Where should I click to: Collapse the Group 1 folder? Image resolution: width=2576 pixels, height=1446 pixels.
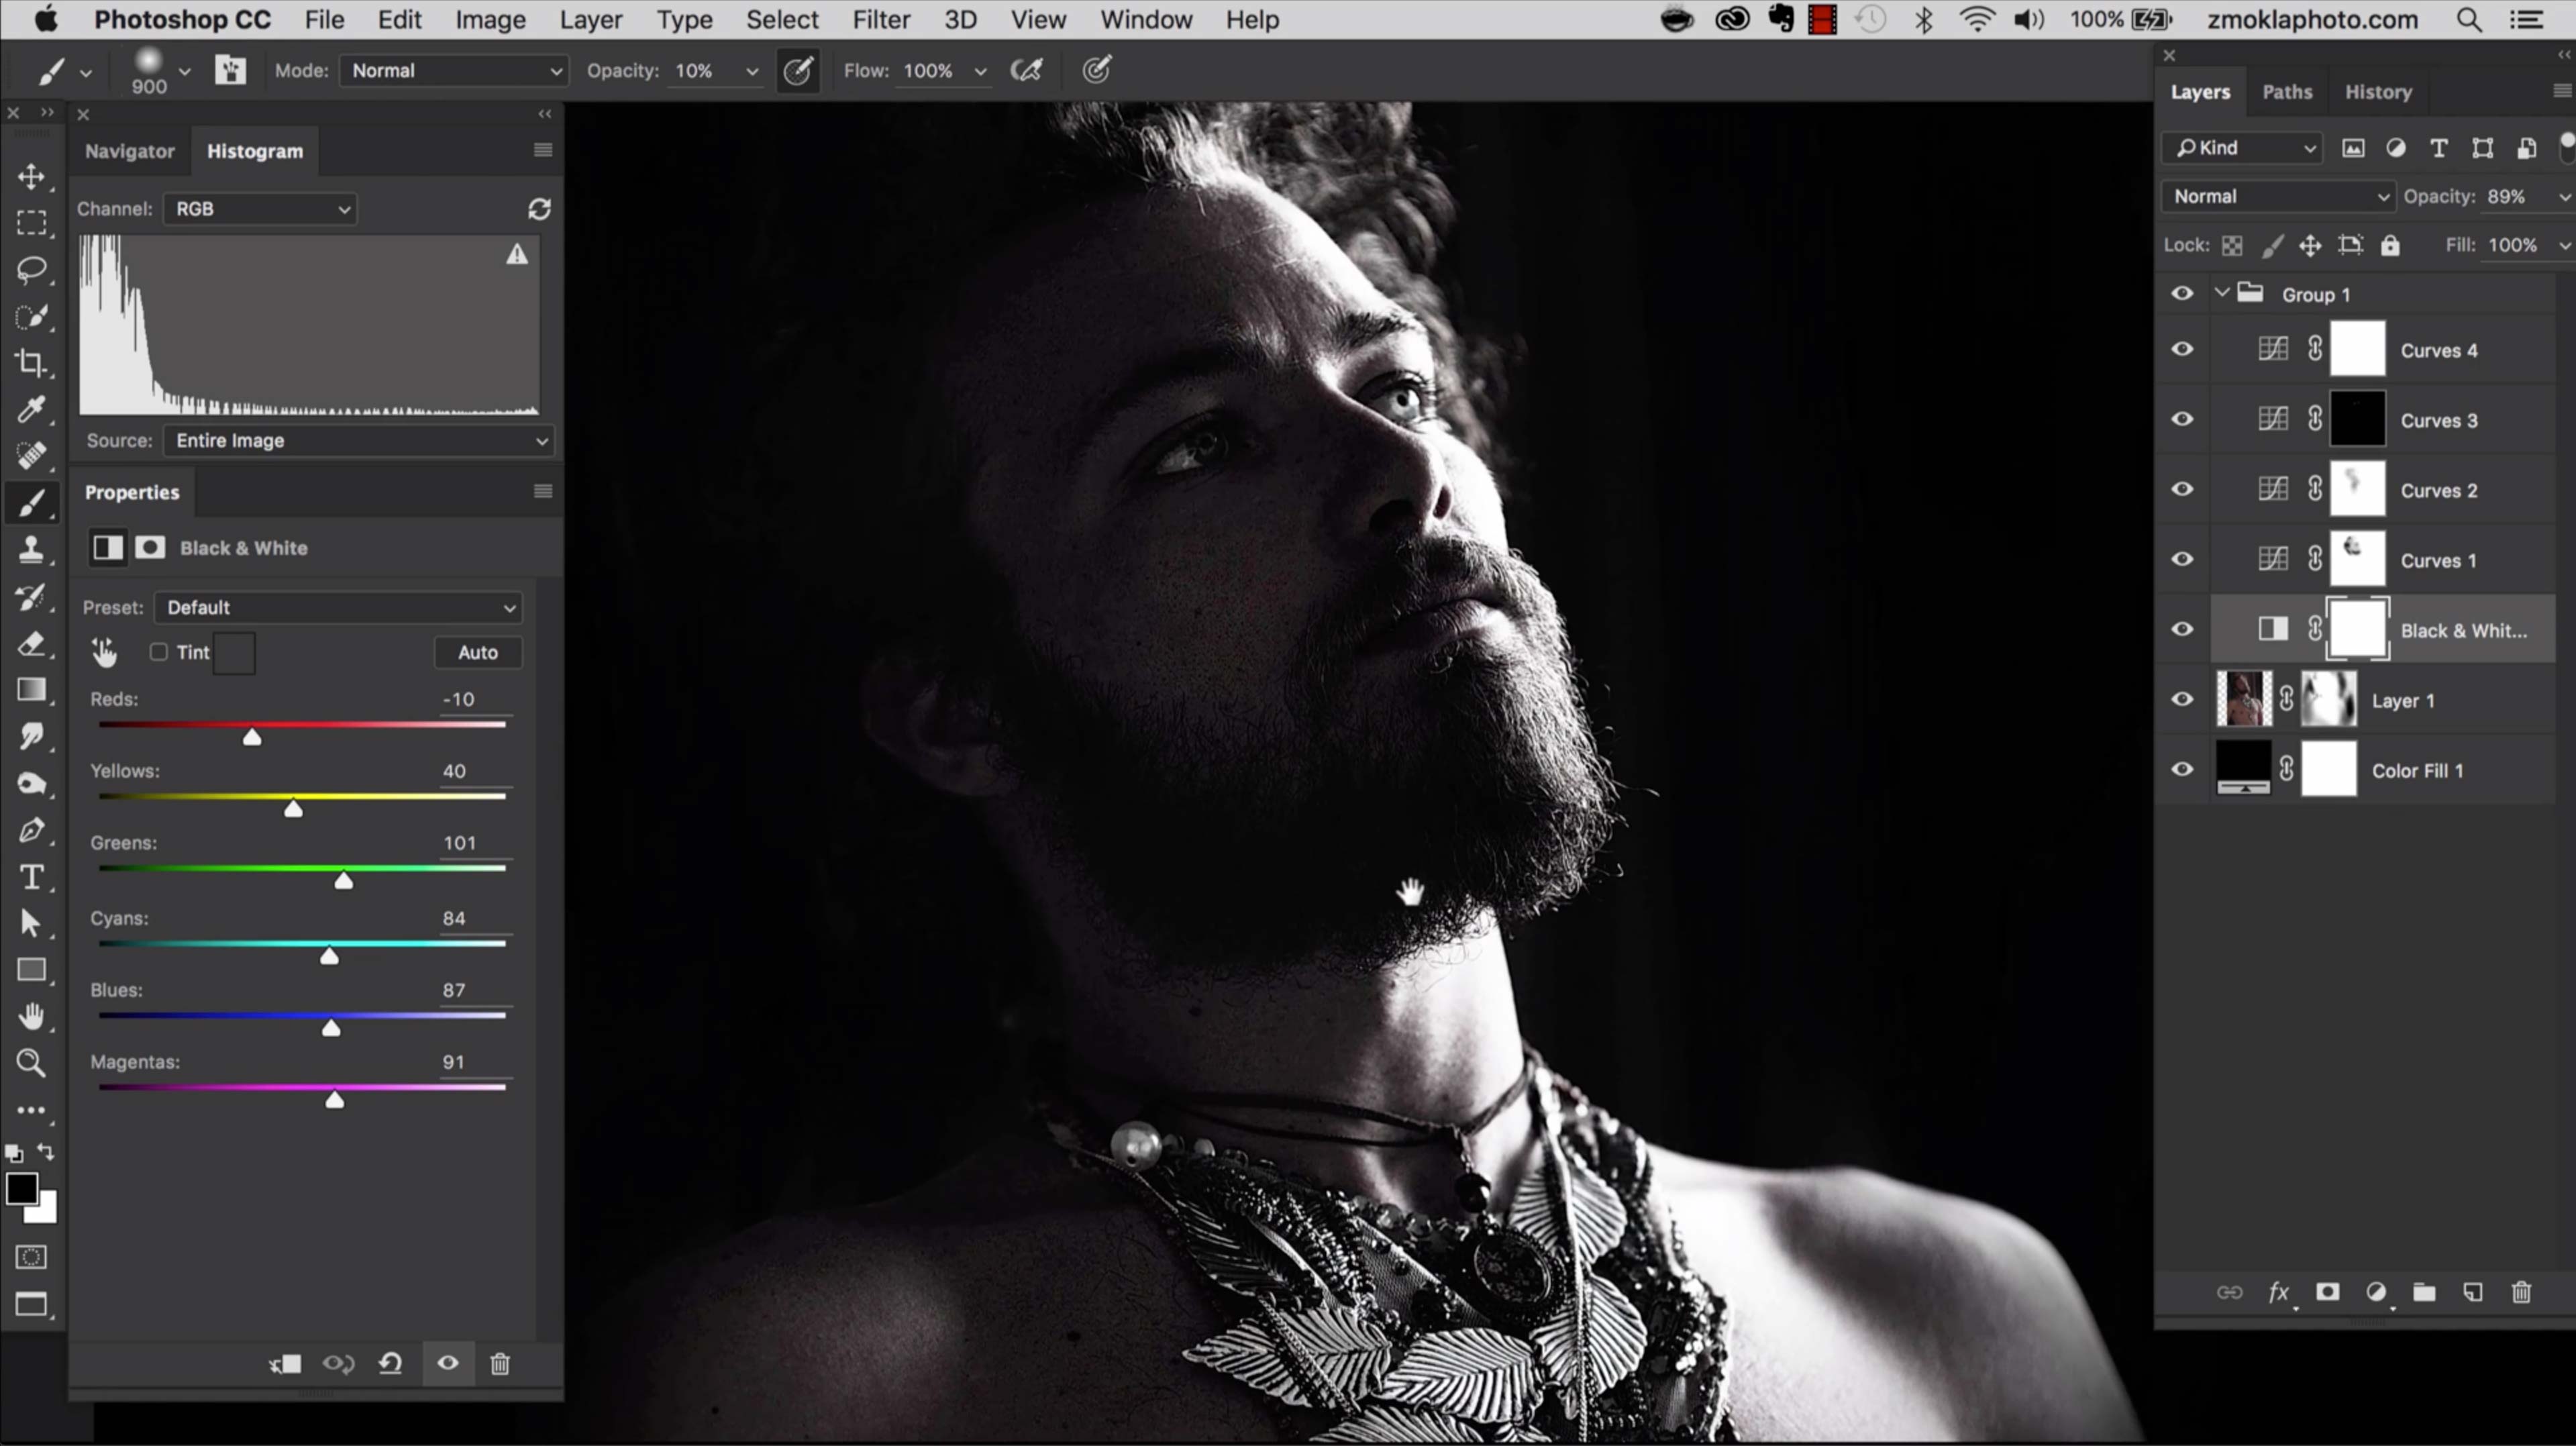pos(2222,293)
